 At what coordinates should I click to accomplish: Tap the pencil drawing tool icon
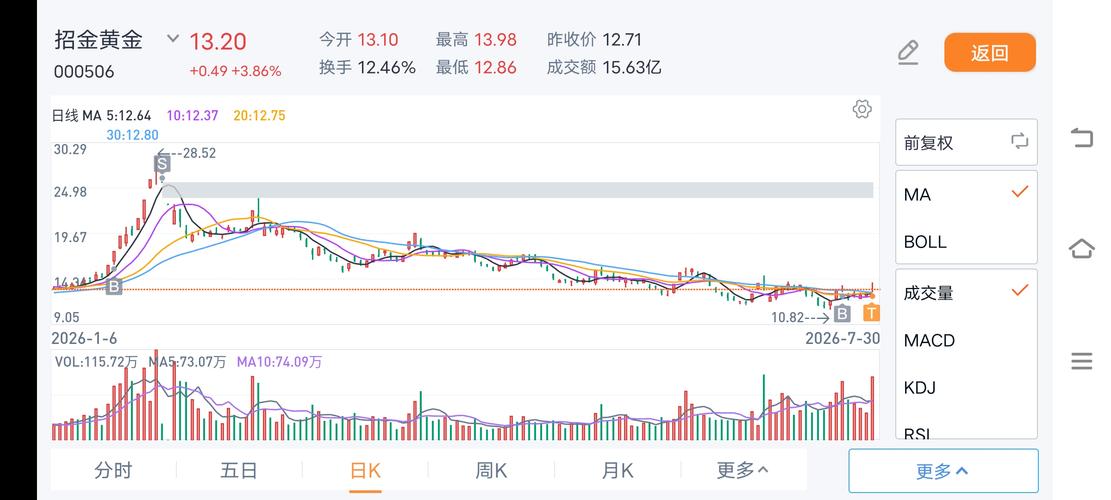pyautogui.click(x=908, y=53)
